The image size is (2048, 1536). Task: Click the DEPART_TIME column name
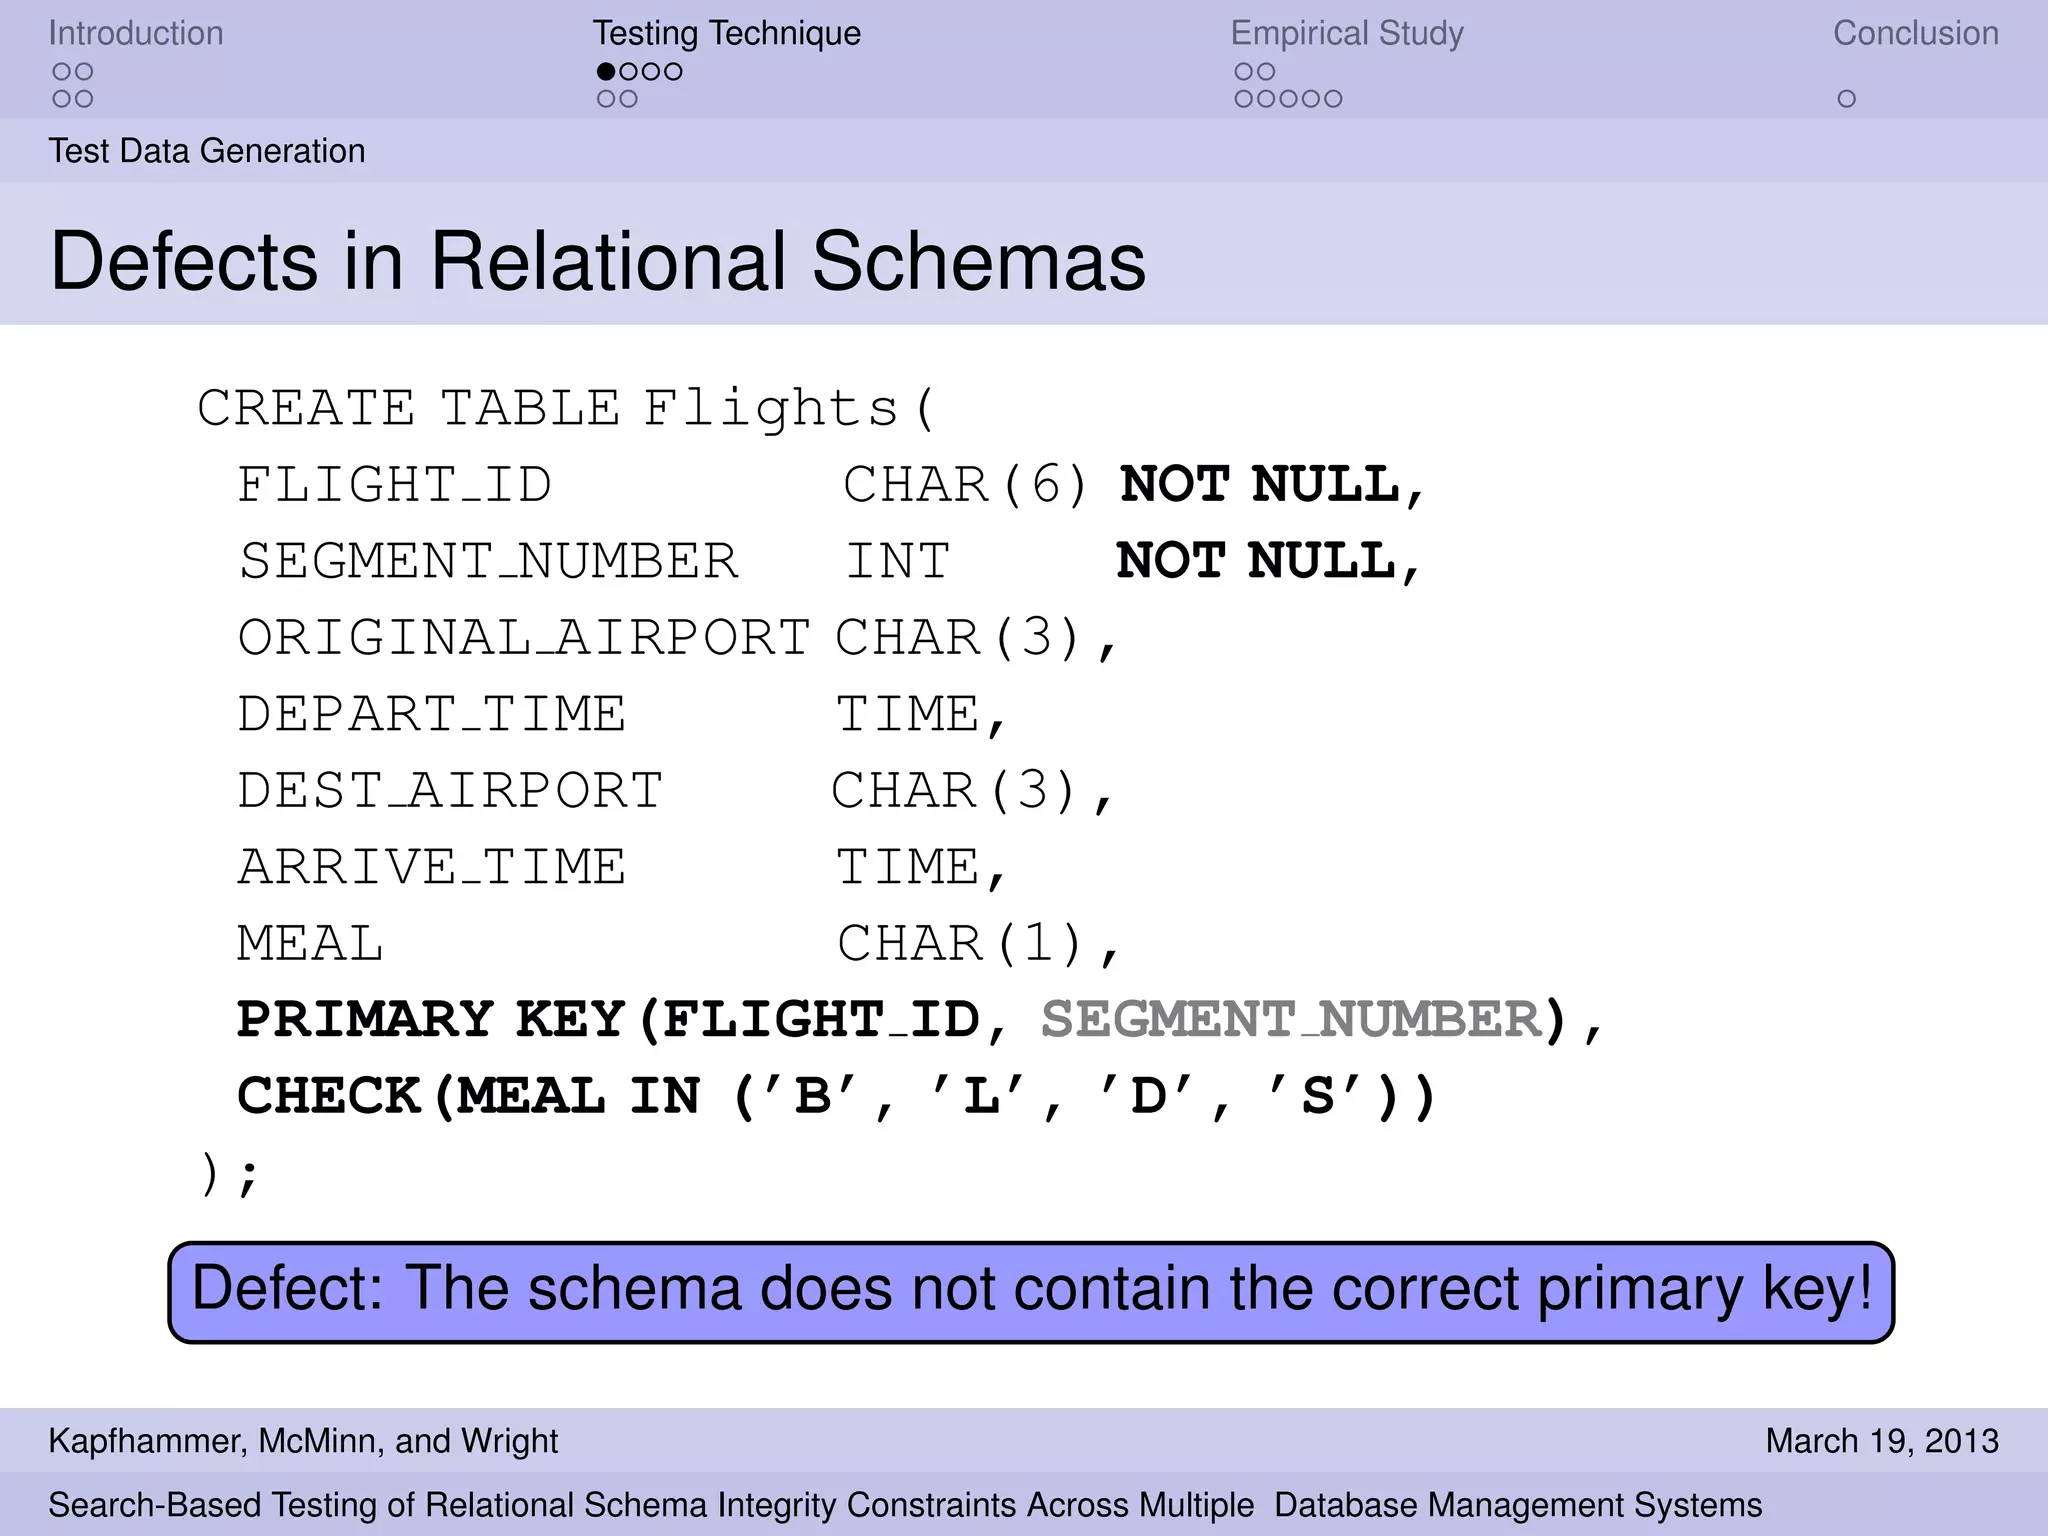[x=432, y=714]
